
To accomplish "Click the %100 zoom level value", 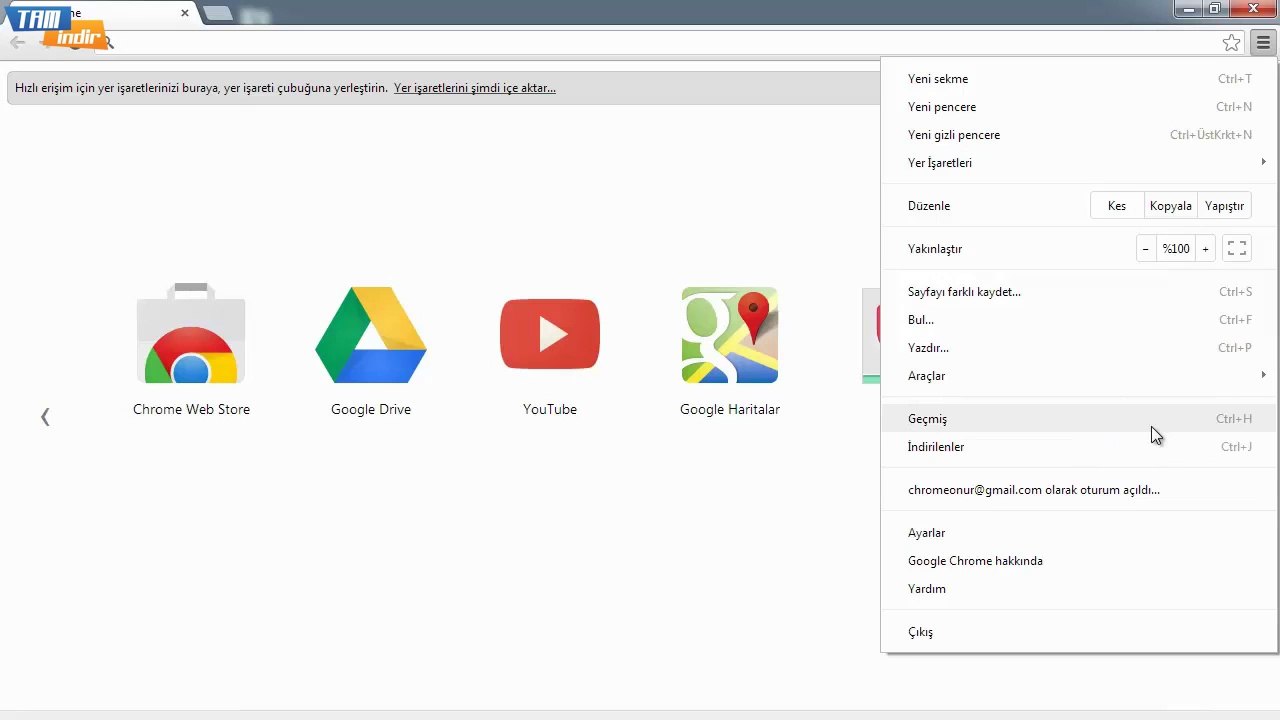I will pos(1176,249).
